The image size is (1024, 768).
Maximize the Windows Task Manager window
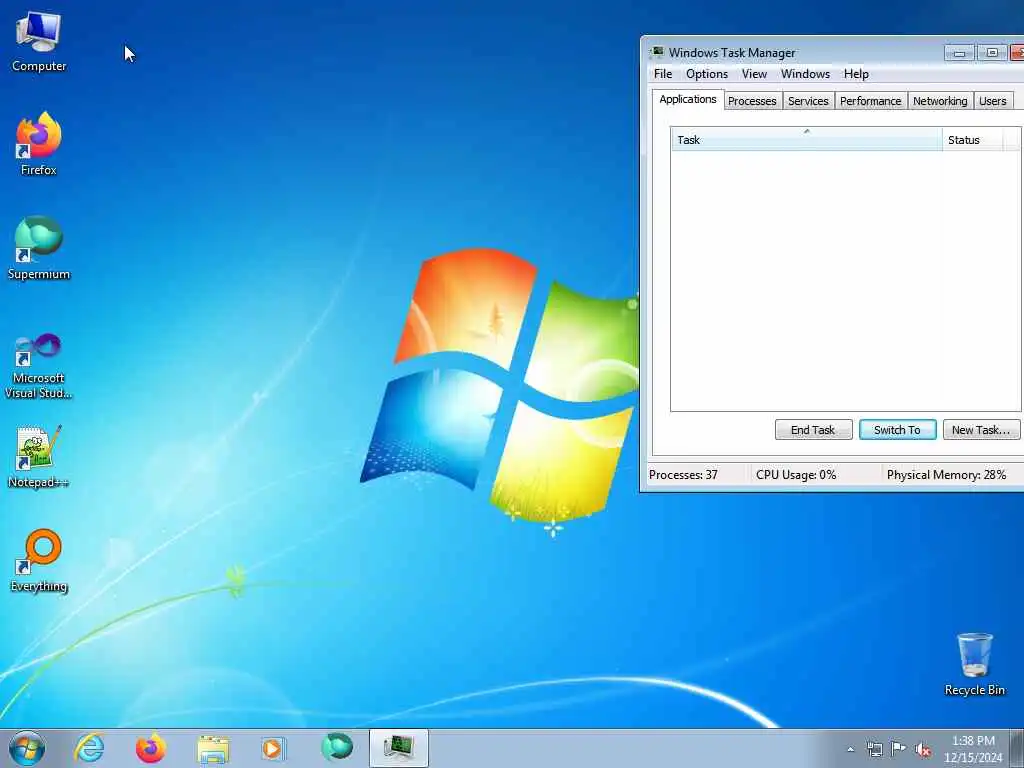point(992,53)
